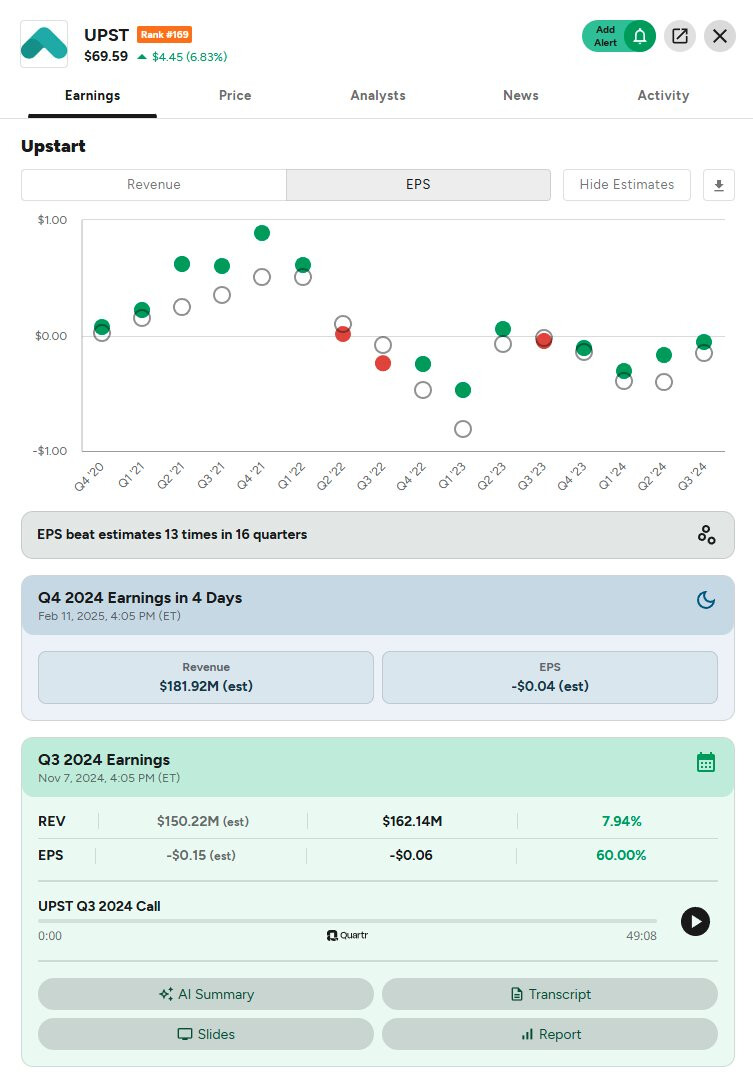Click the call audio progress bar

pos(347,920)
